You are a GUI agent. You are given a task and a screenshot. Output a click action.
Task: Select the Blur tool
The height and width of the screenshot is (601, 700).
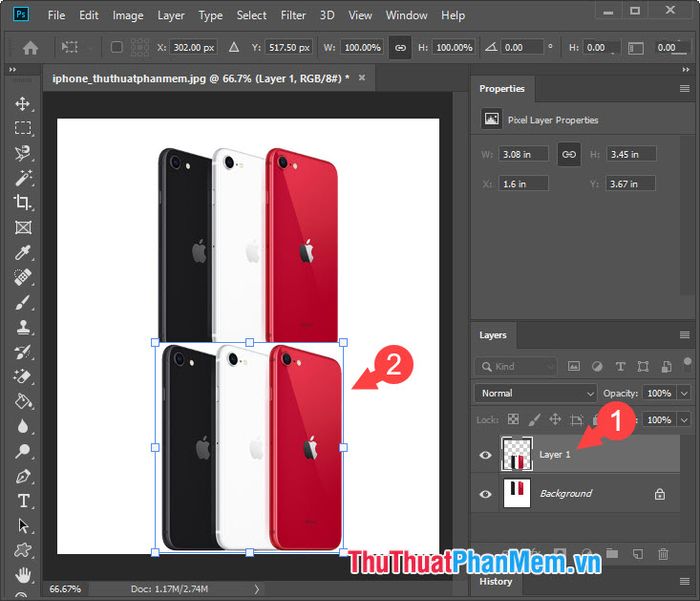(x=23, y=426)
